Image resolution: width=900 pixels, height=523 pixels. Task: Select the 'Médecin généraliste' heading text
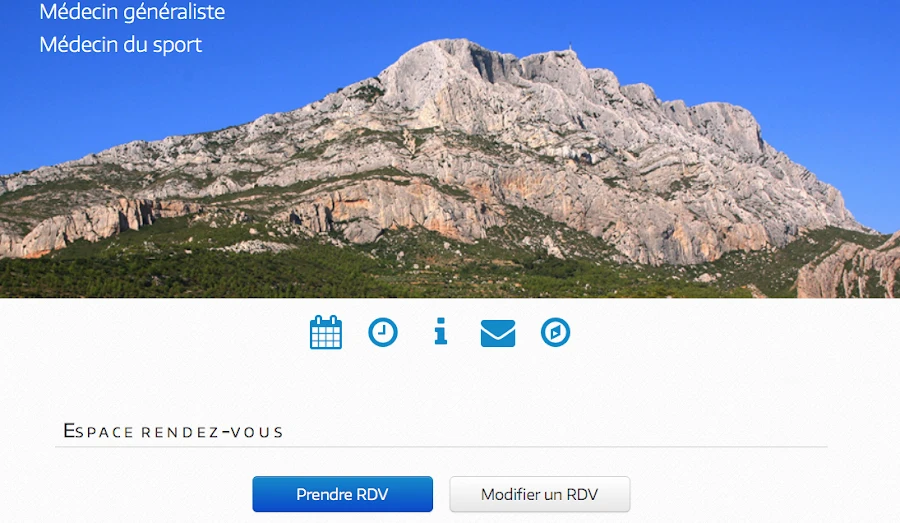pyautogui.click(x=132, y=11)
